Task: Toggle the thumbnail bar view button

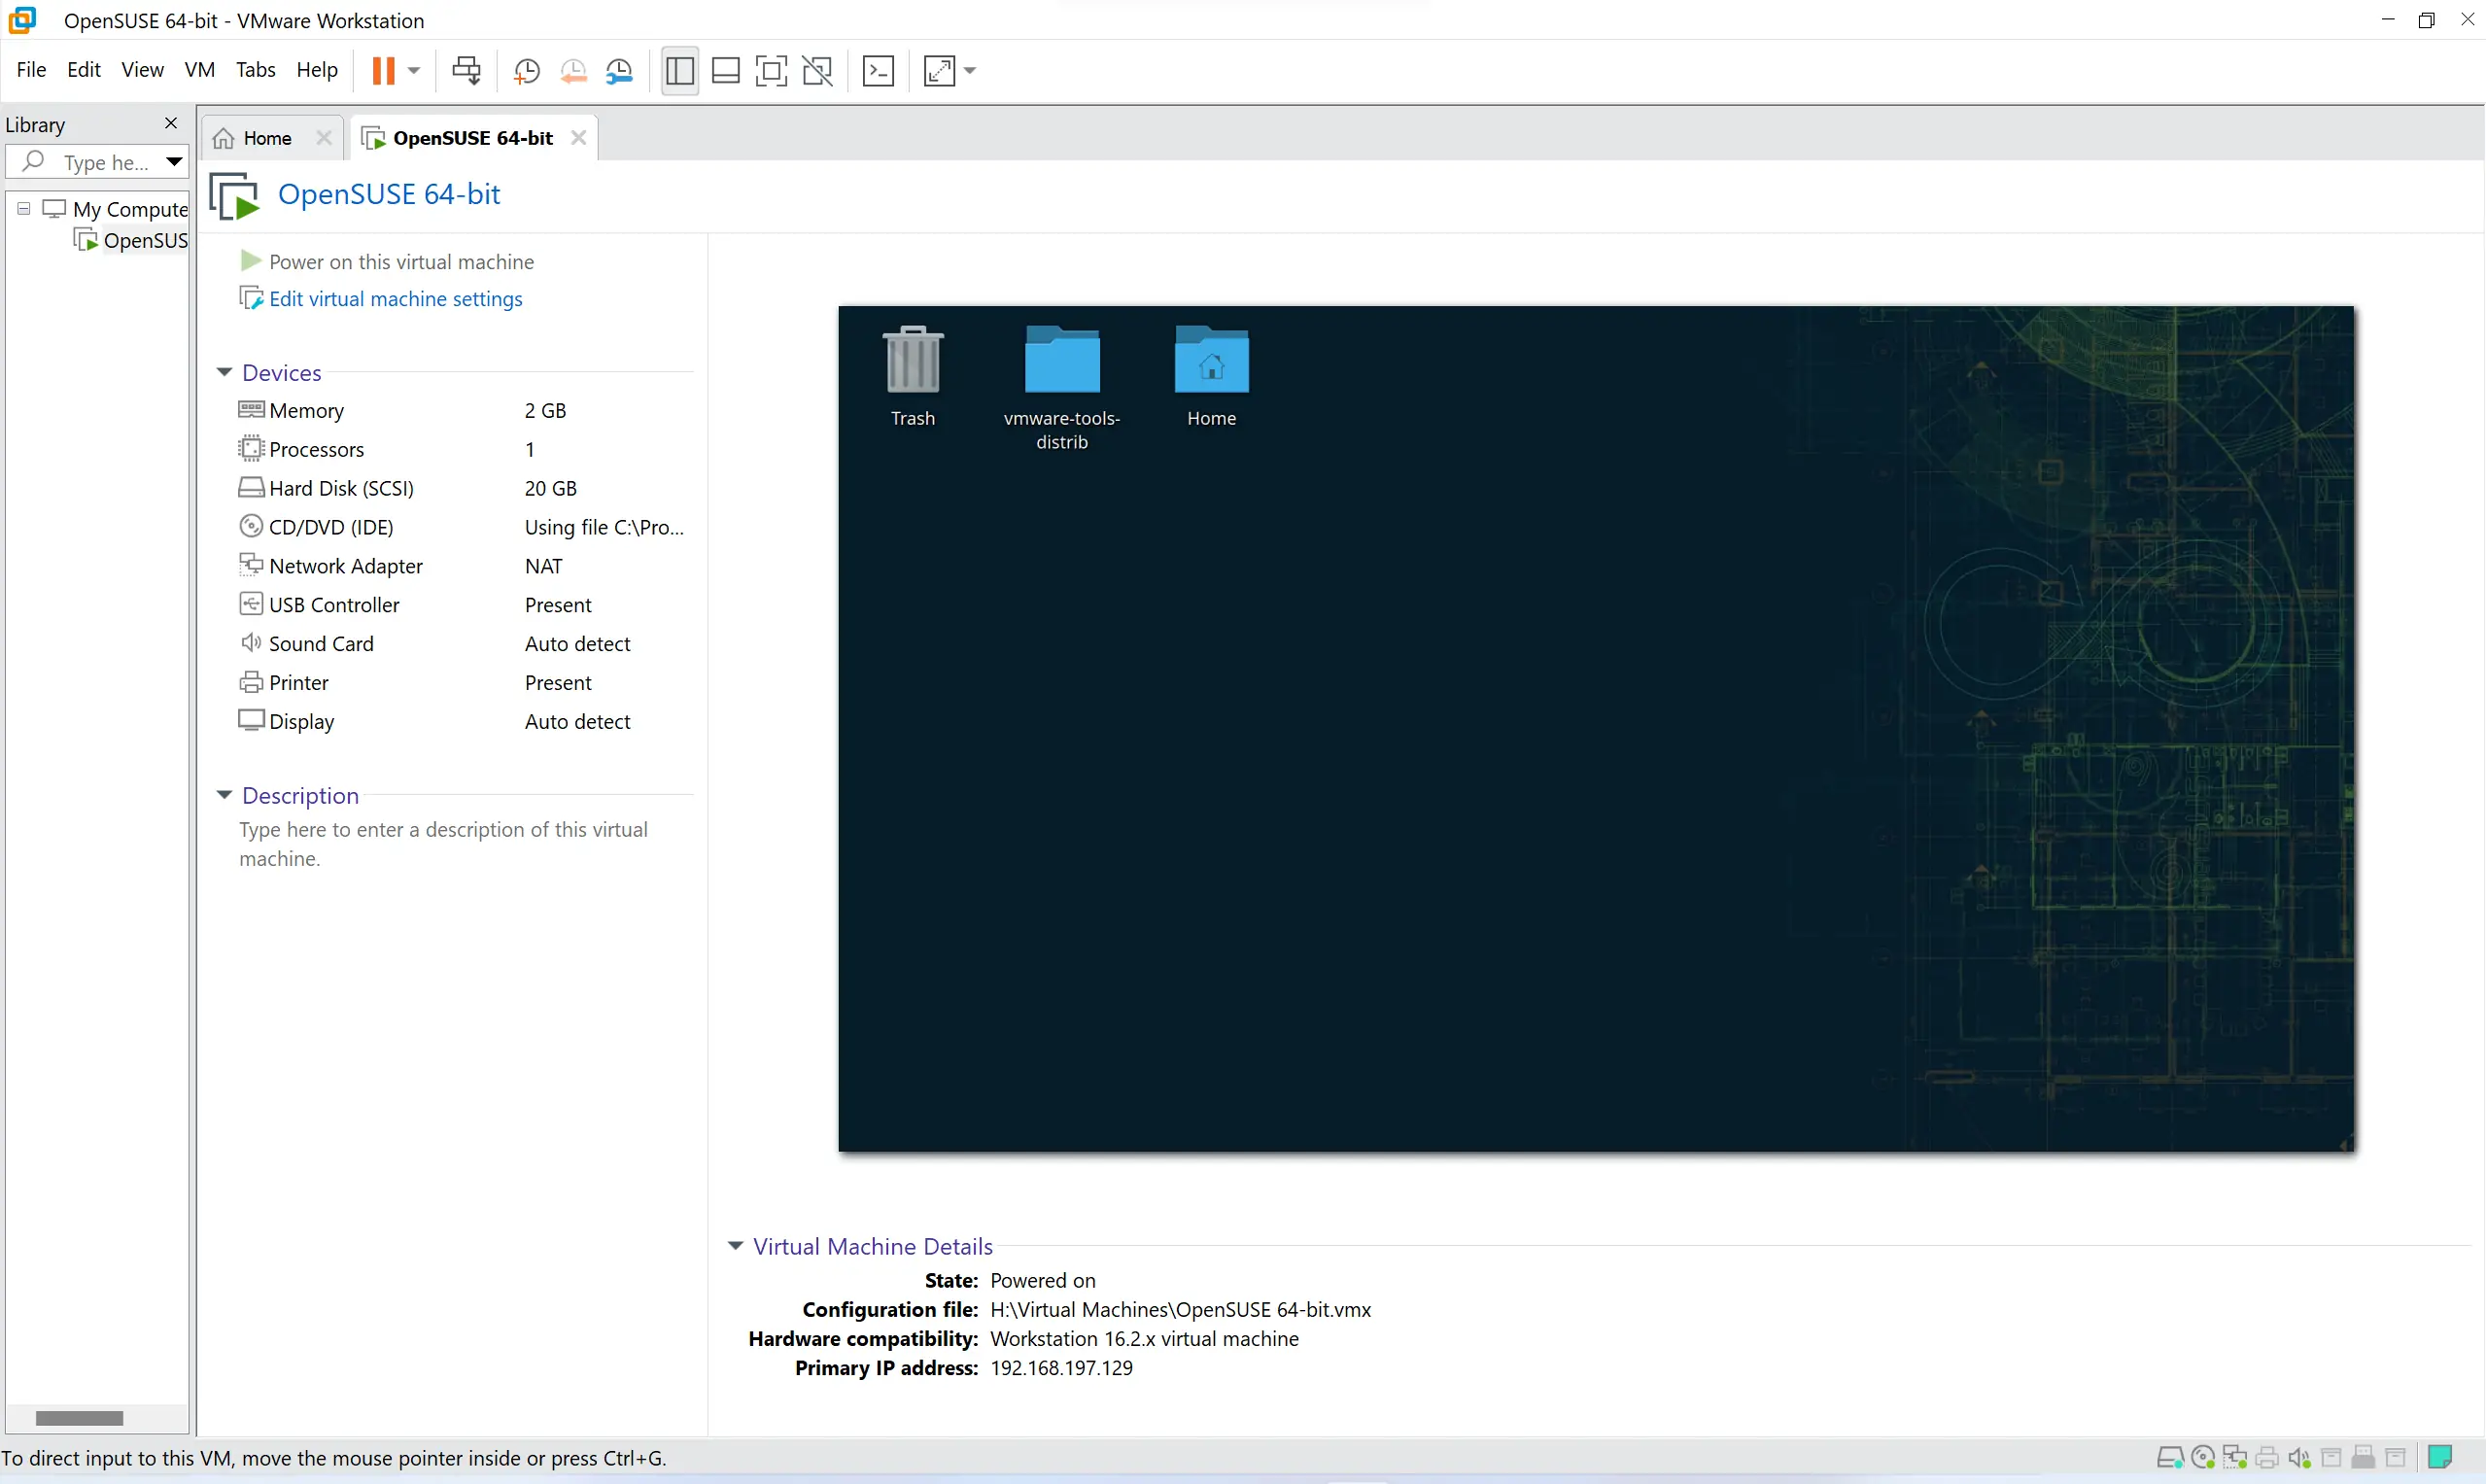Action: pyautogui.click(x=726, y=70)
